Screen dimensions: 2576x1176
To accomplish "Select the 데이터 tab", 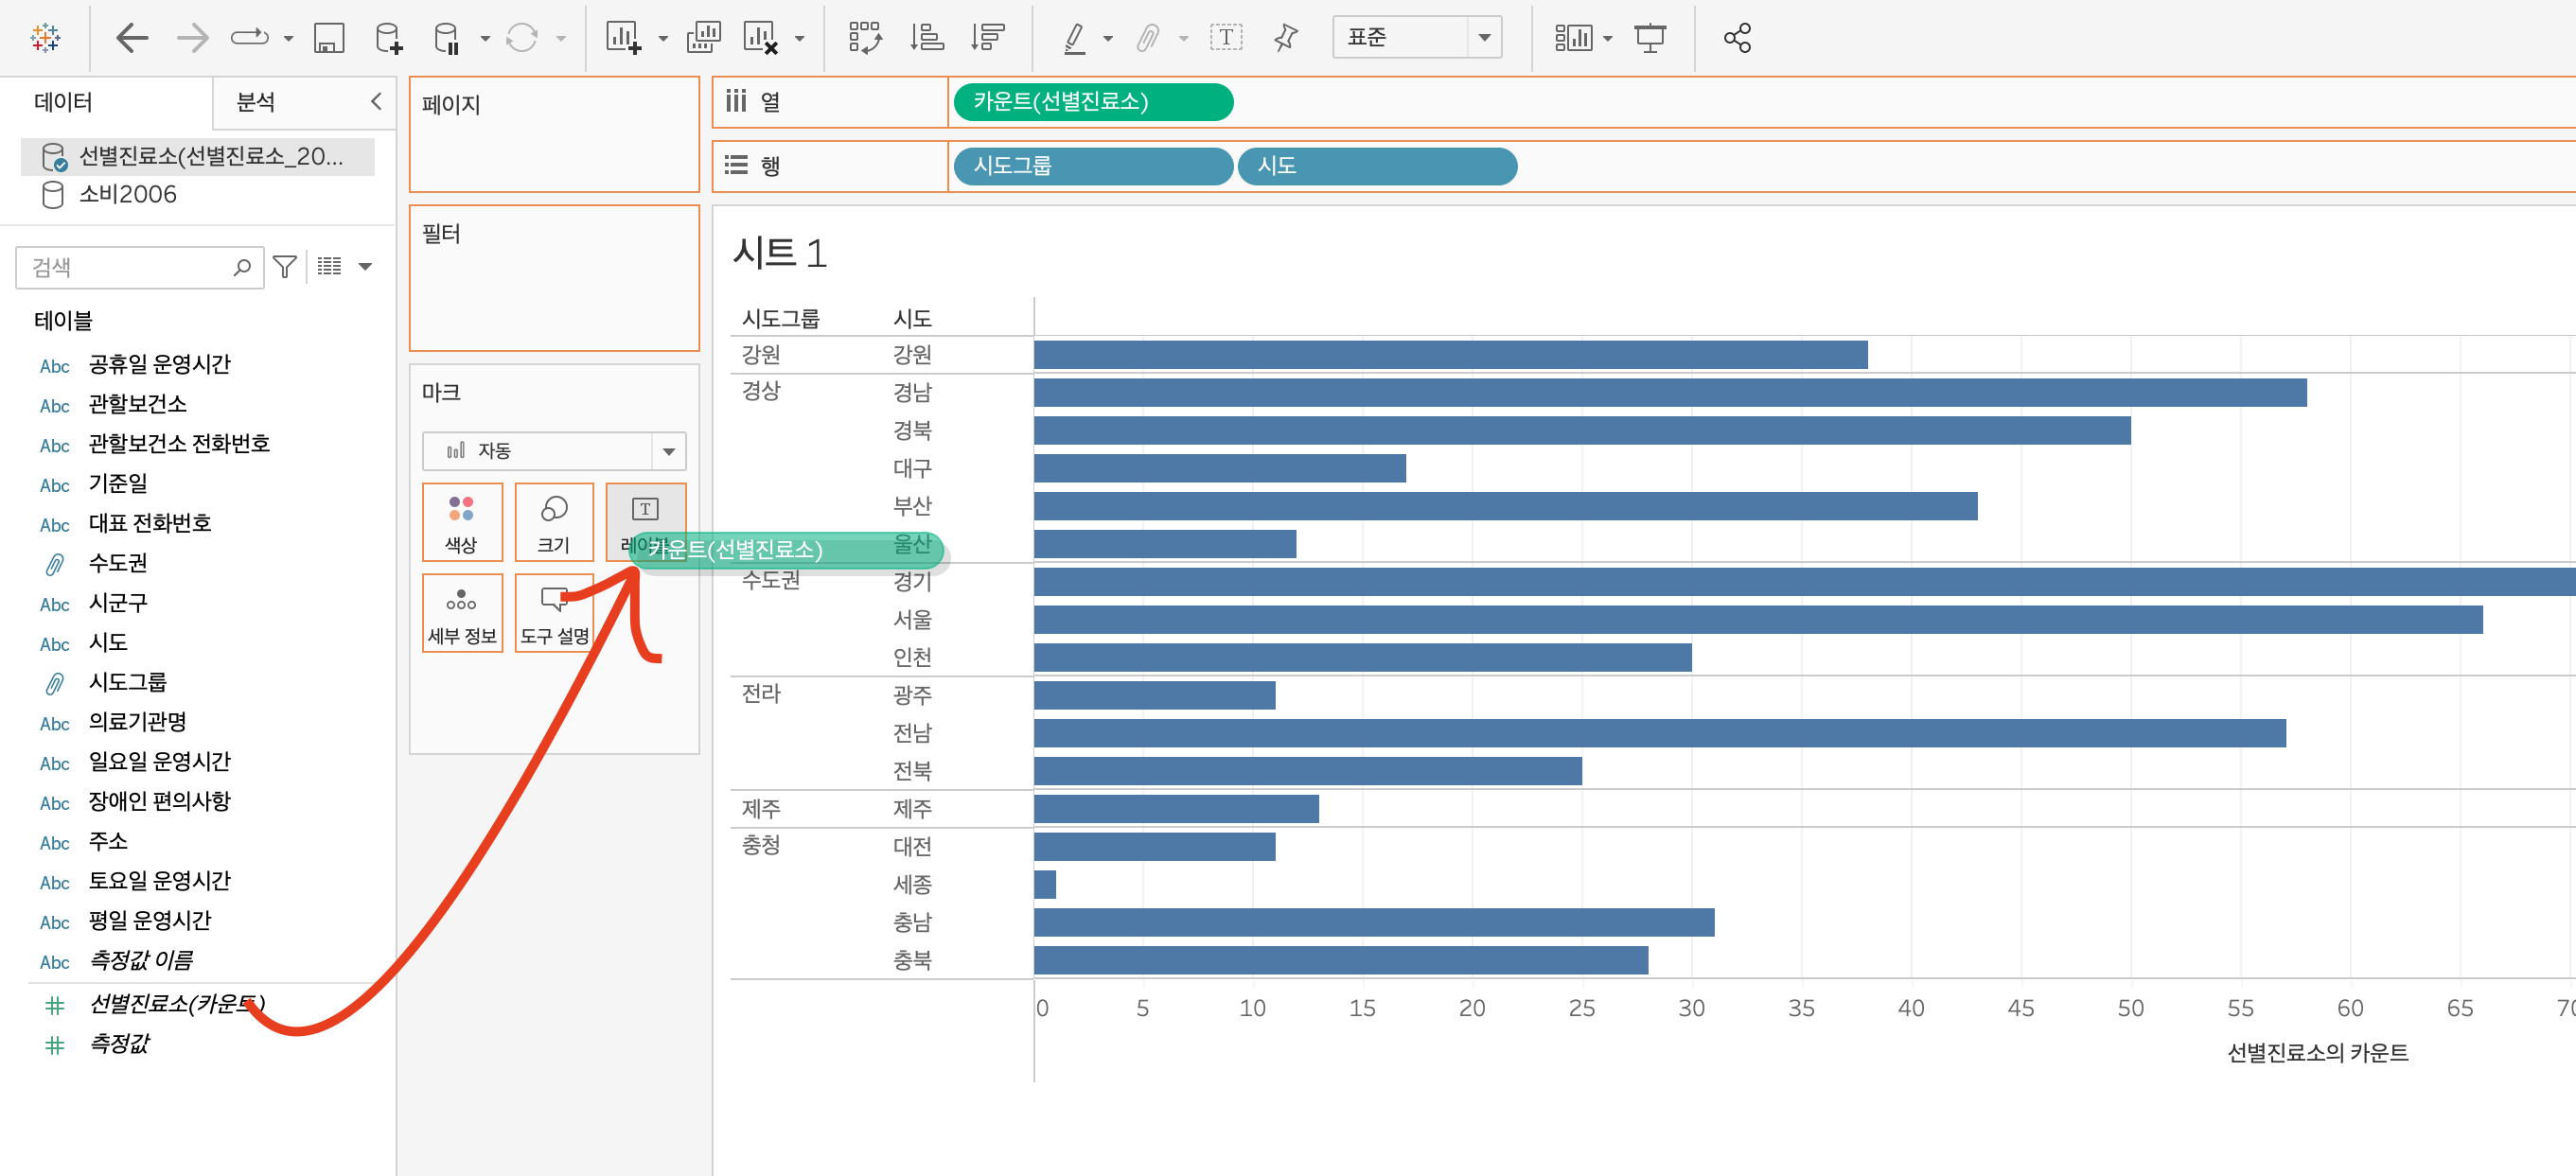I will 64,101.
